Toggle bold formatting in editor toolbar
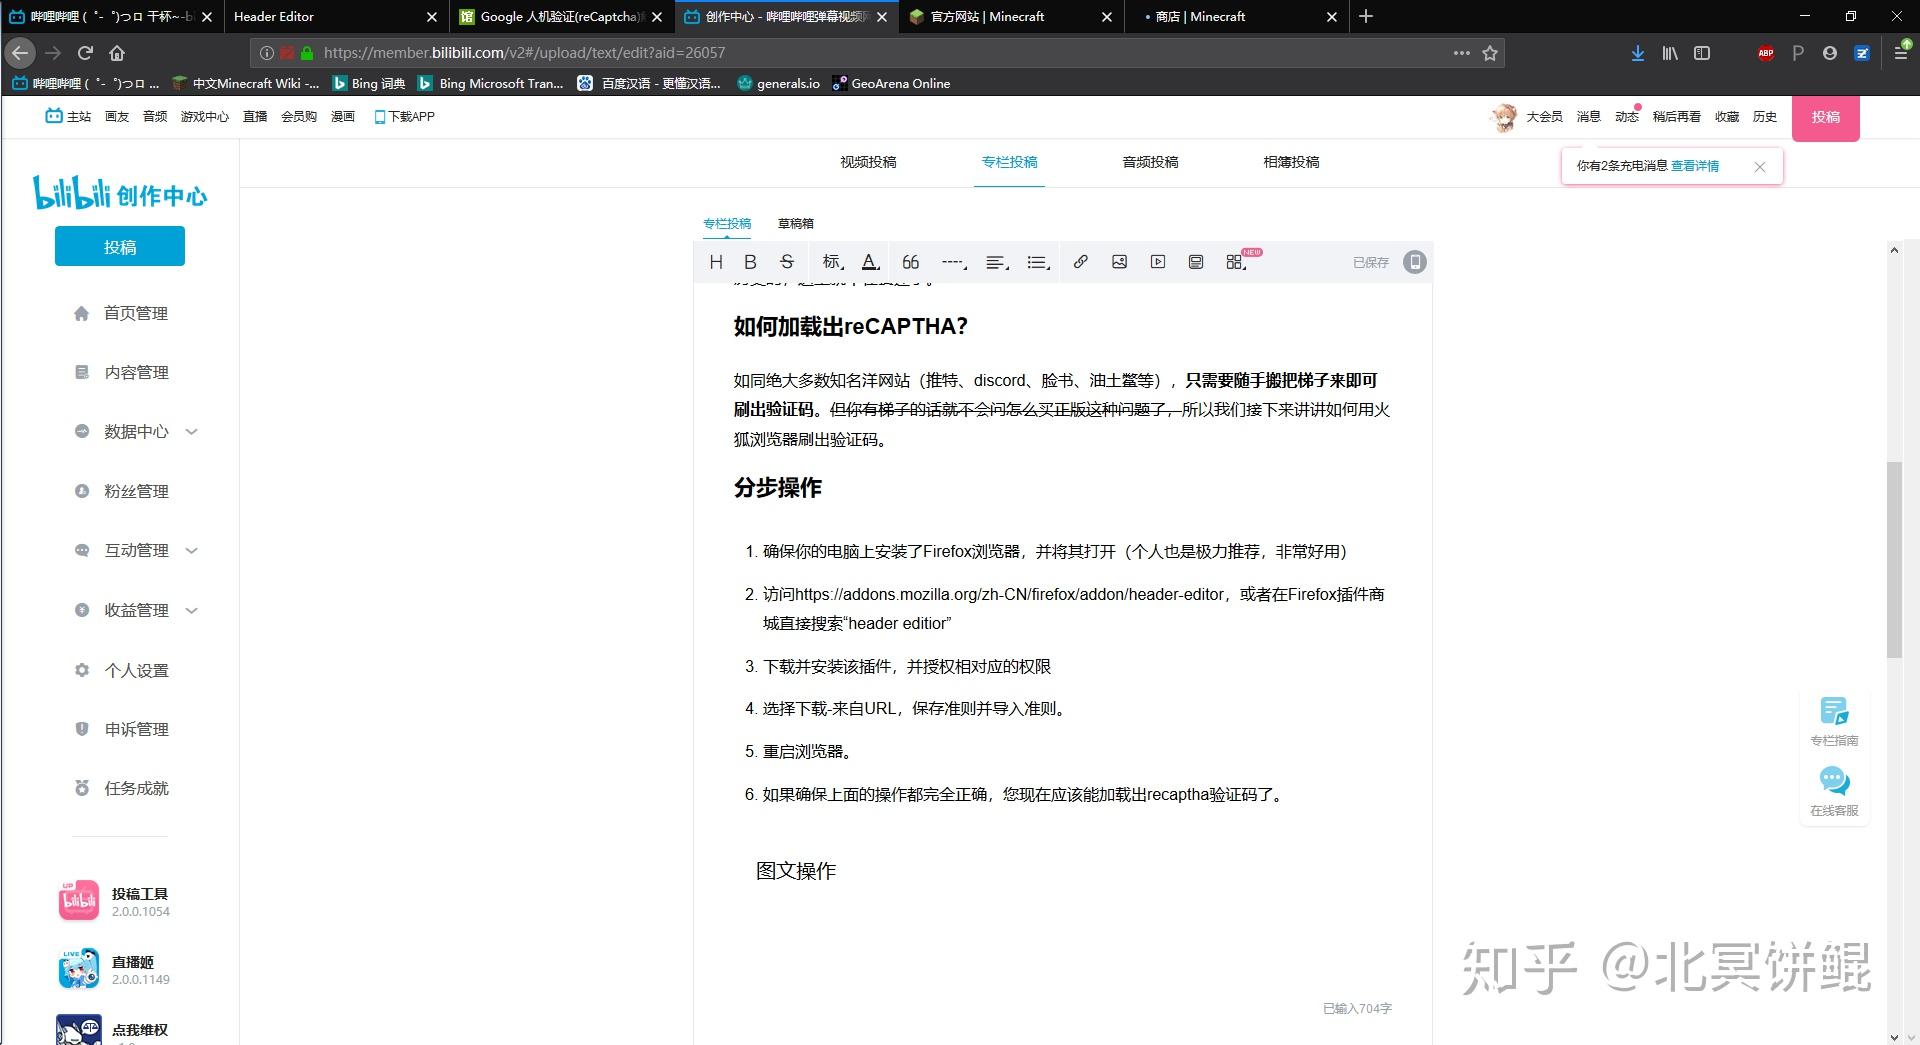The height and width of the screenshot is (1045, 1920). [x=750, y=262]
